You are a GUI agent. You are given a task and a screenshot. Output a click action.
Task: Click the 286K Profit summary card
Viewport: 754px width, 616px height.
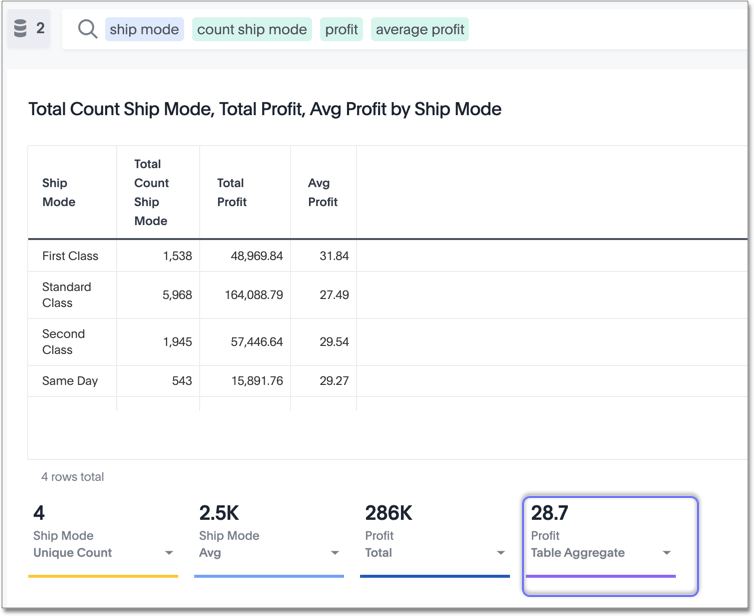coord(435,535)
